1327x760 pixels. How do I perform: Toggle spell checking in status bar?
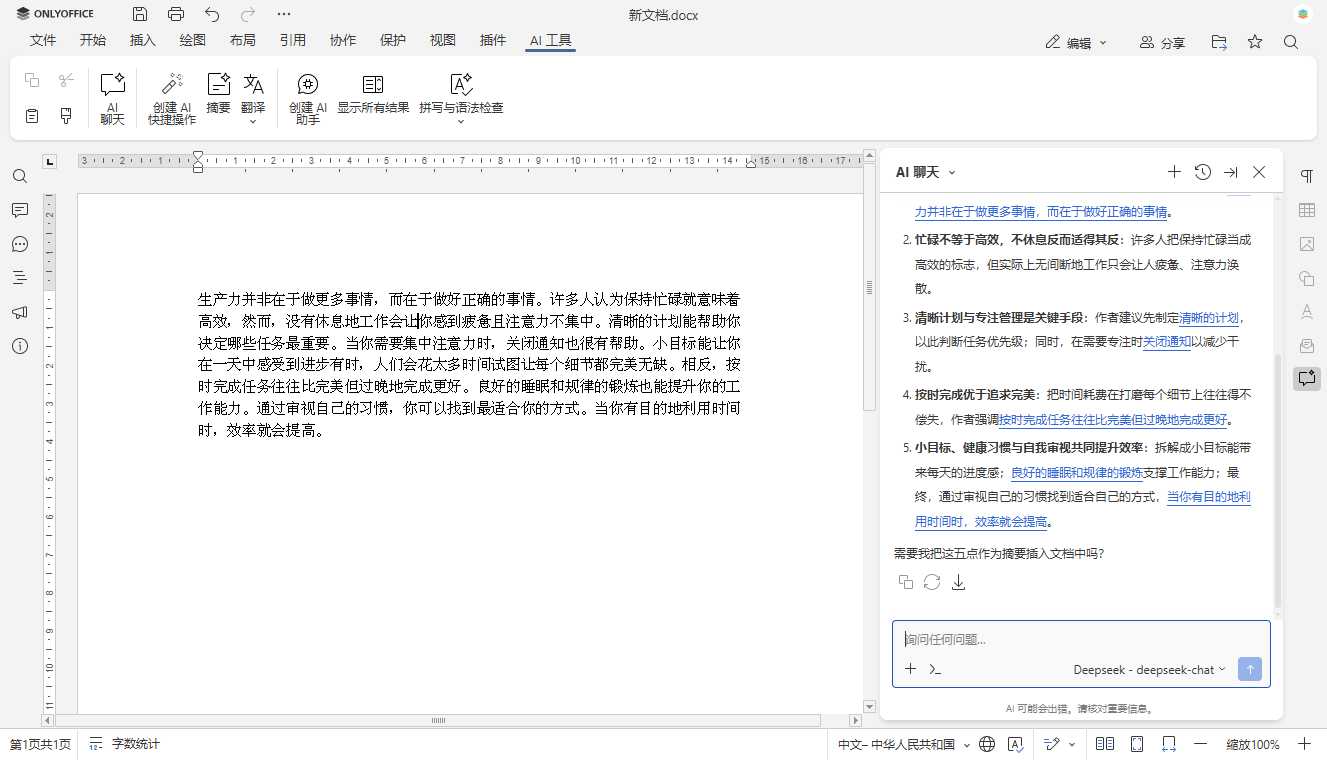(x=1015, y=744)
